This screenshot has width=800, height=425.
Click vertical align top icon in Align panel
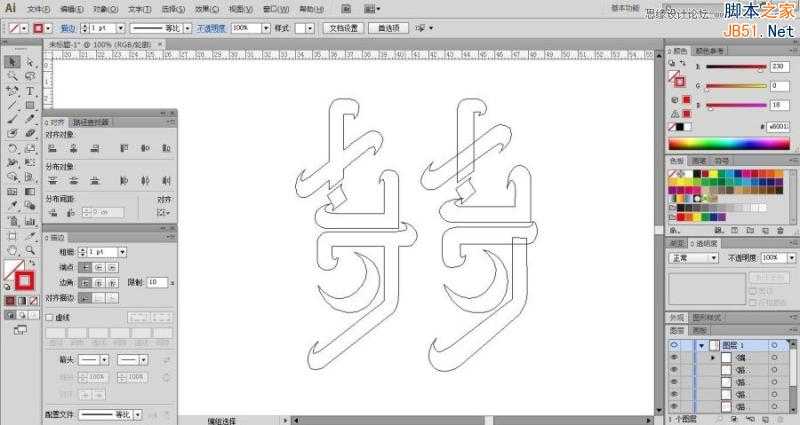124,148
